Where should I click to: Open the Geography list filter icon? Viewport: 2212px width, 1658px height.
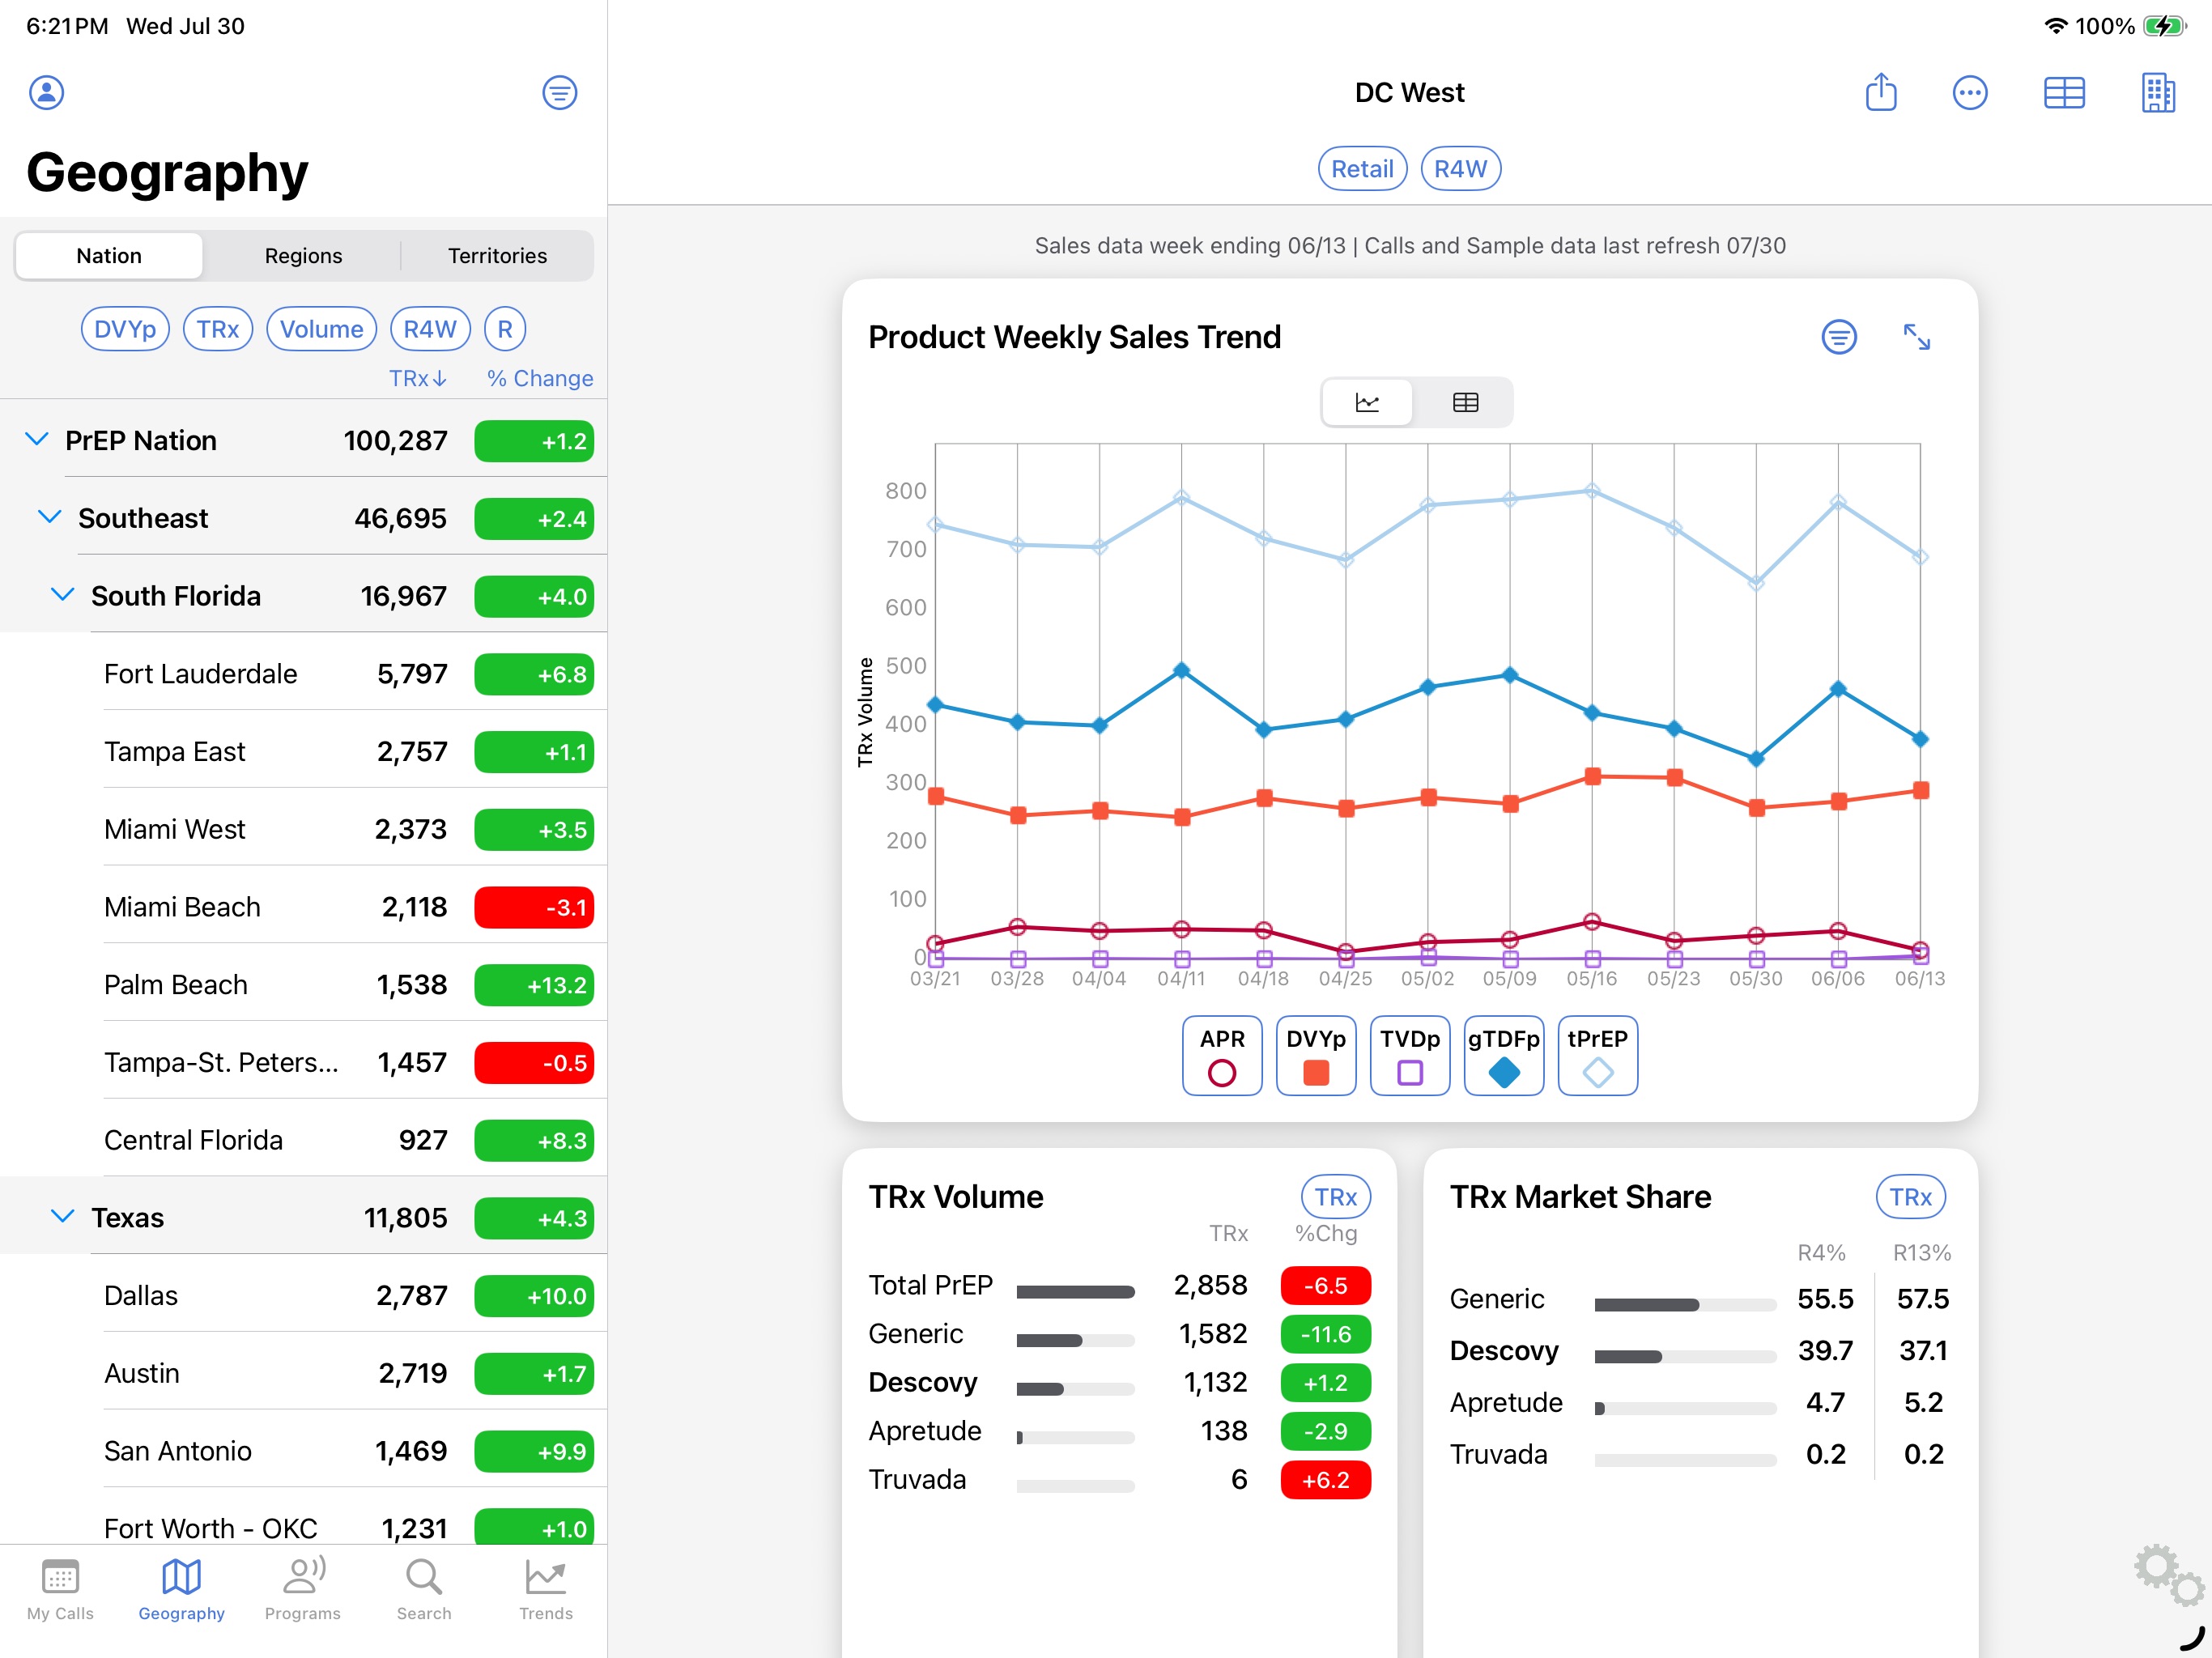pos(559,93)
